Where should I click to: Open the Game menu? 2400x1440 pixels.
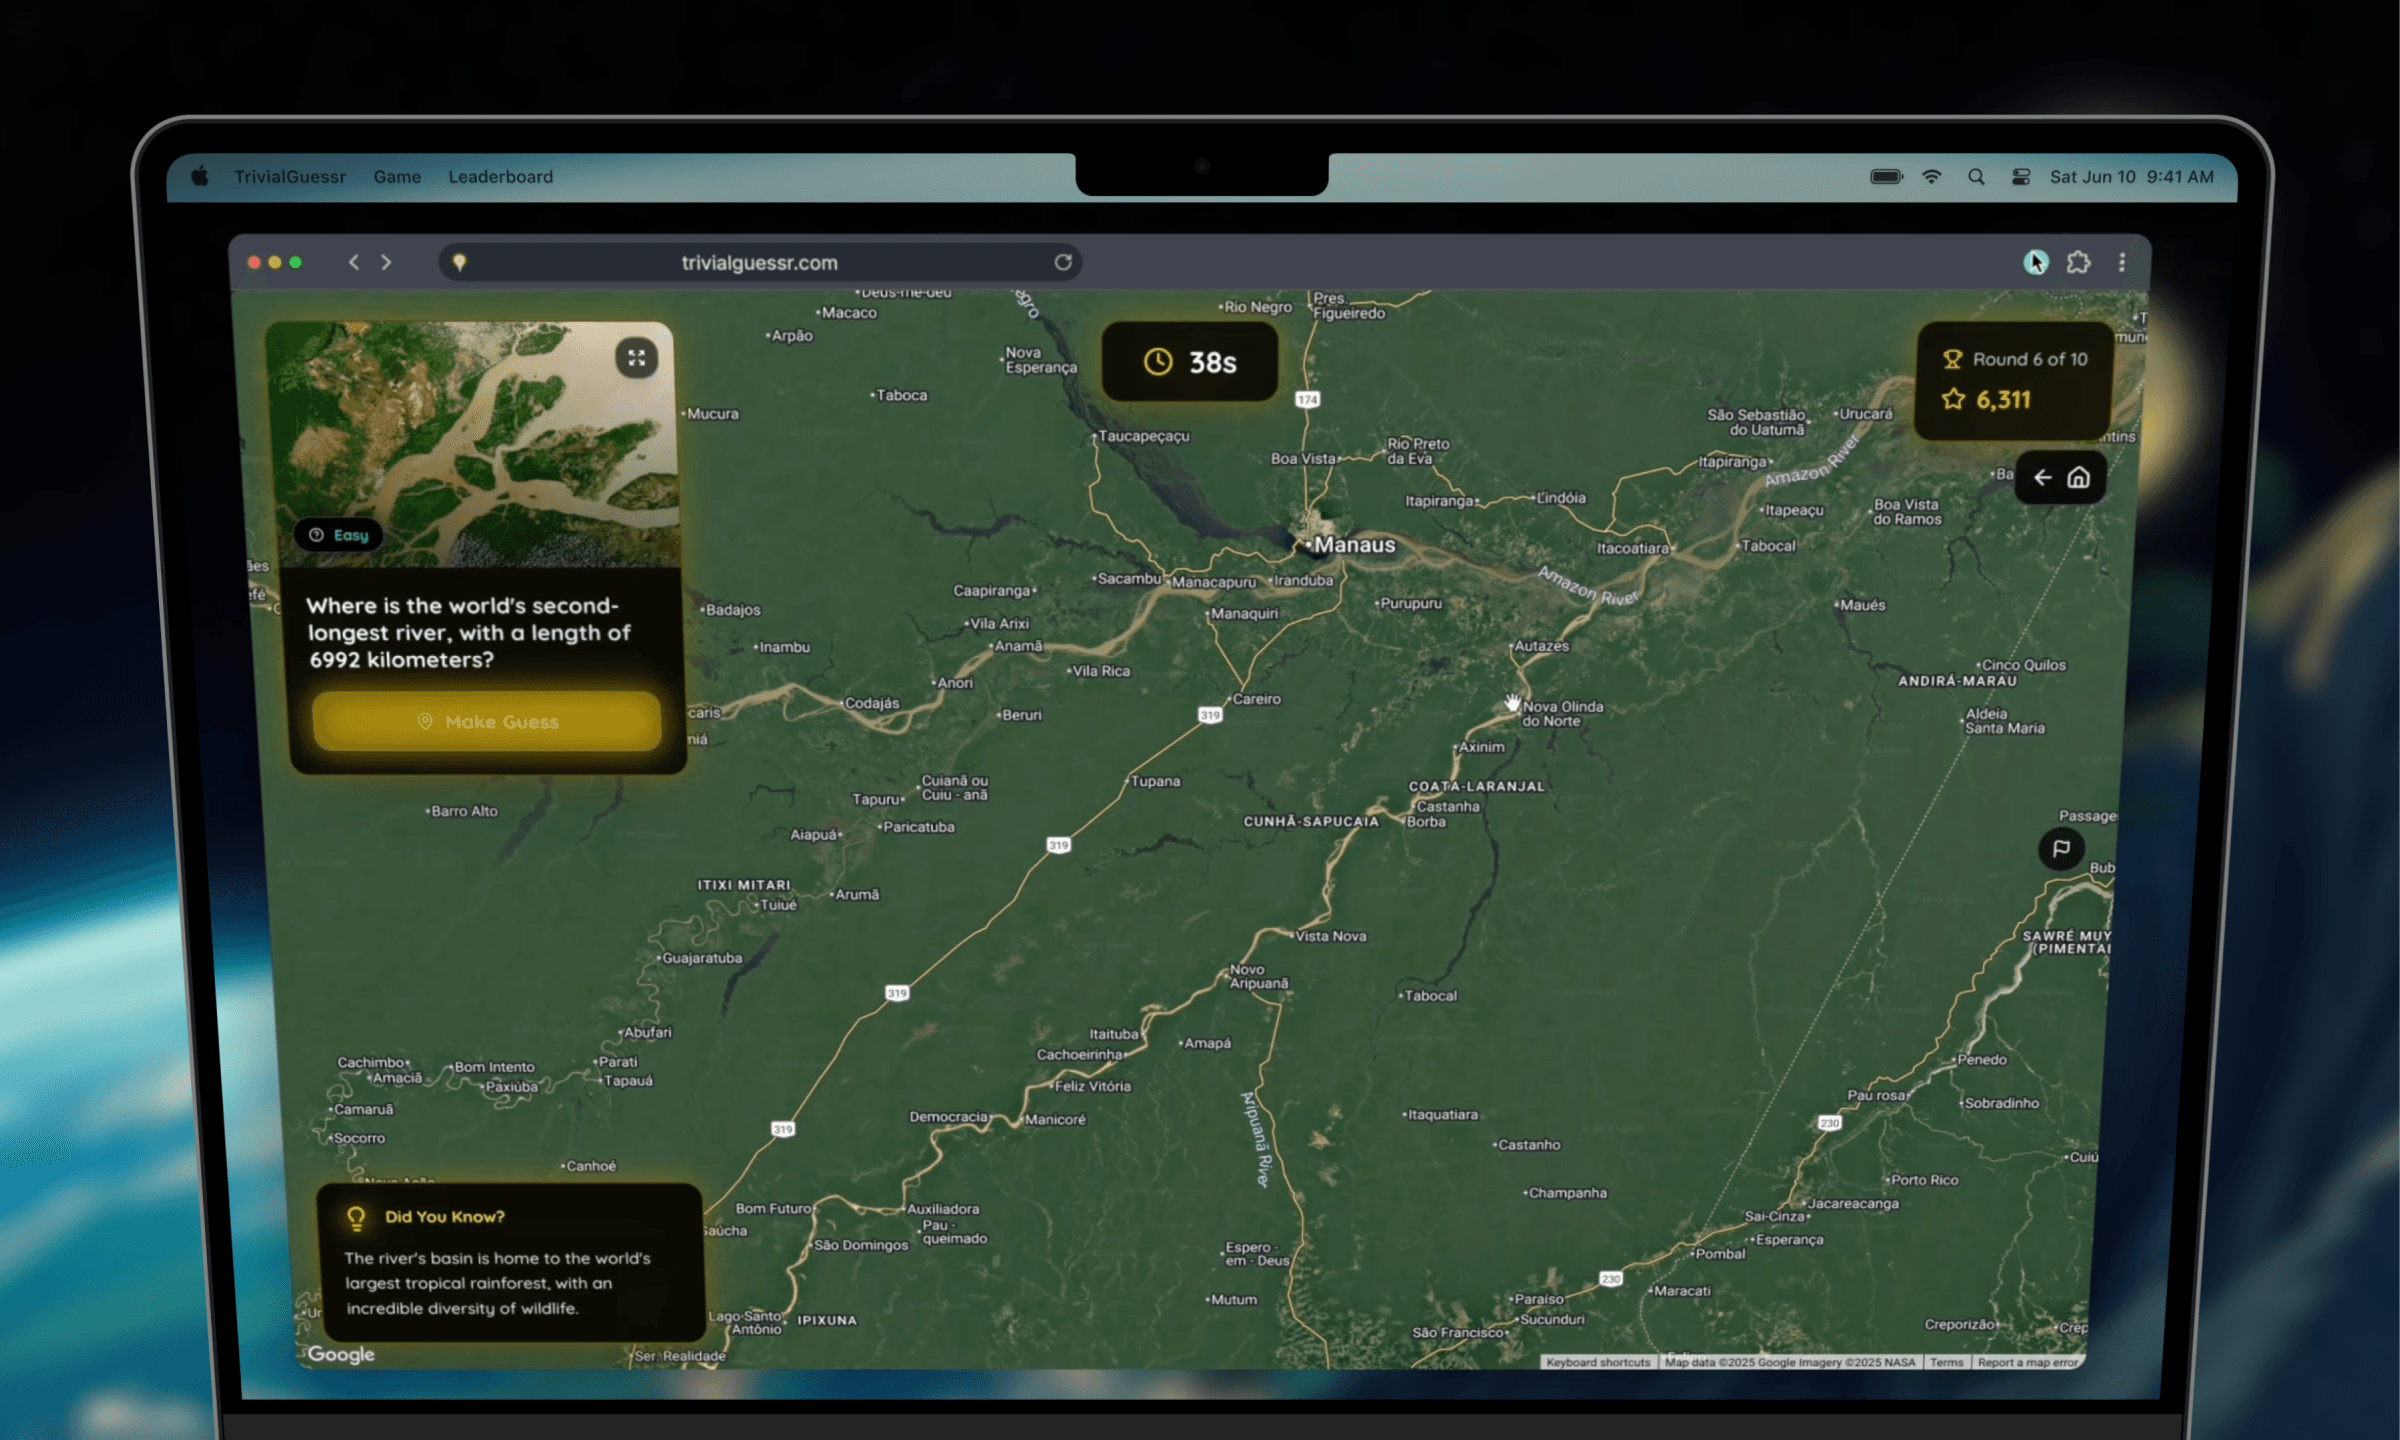tap(397, 177)
